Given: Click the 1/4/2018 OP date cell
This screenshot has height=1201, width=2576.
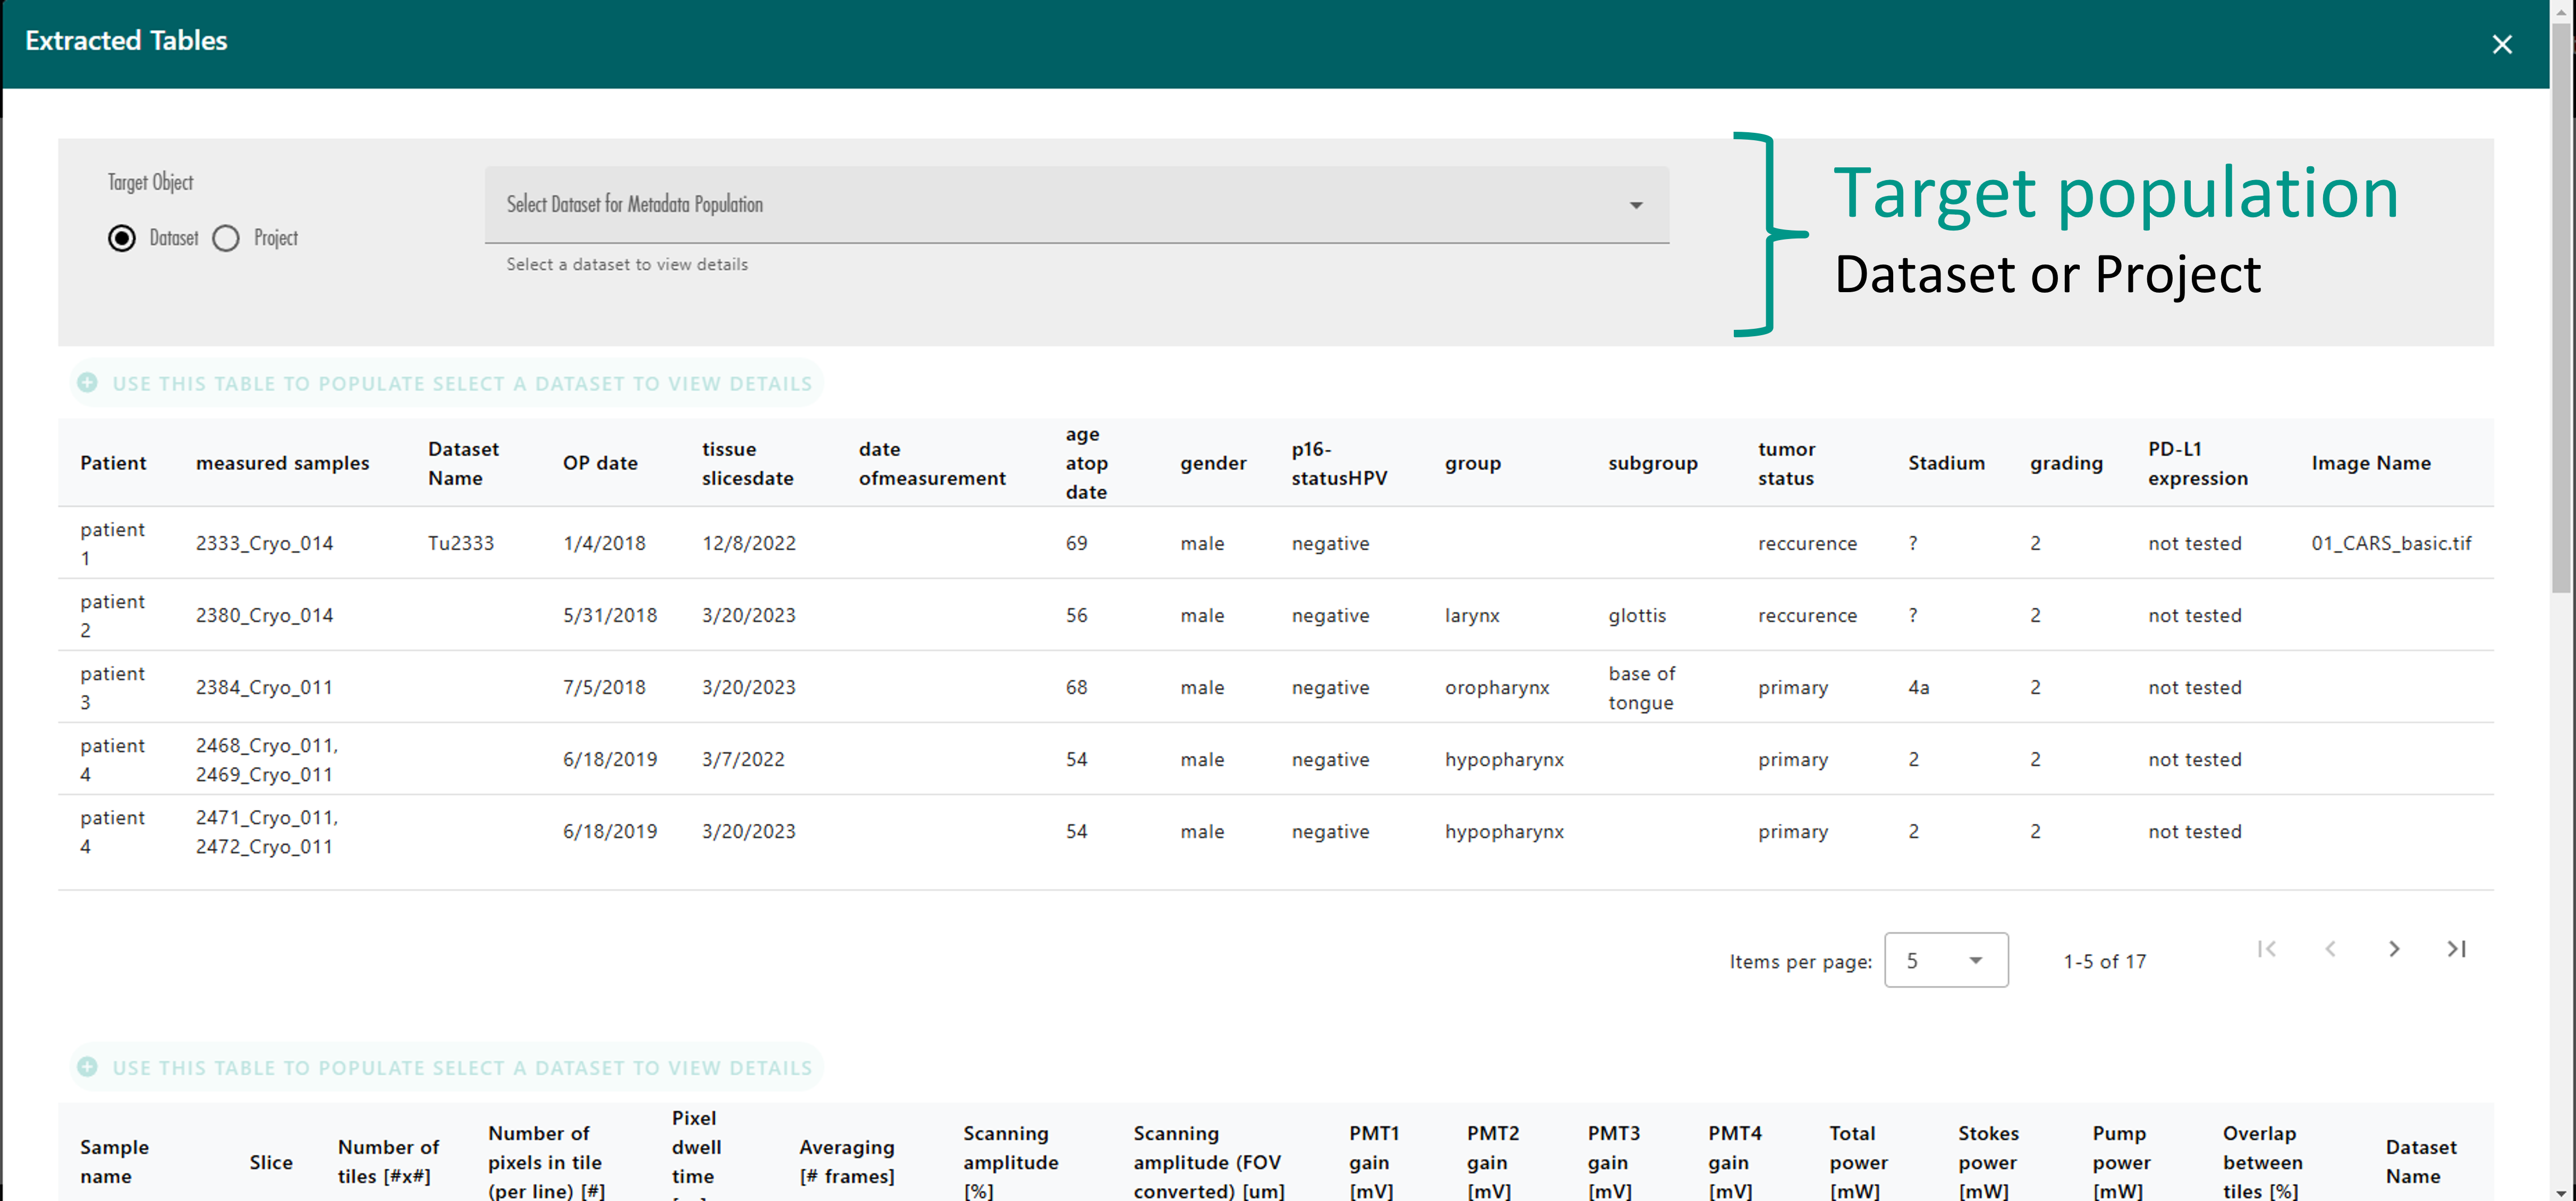Looking at the screenshot, I should [604, 543].
